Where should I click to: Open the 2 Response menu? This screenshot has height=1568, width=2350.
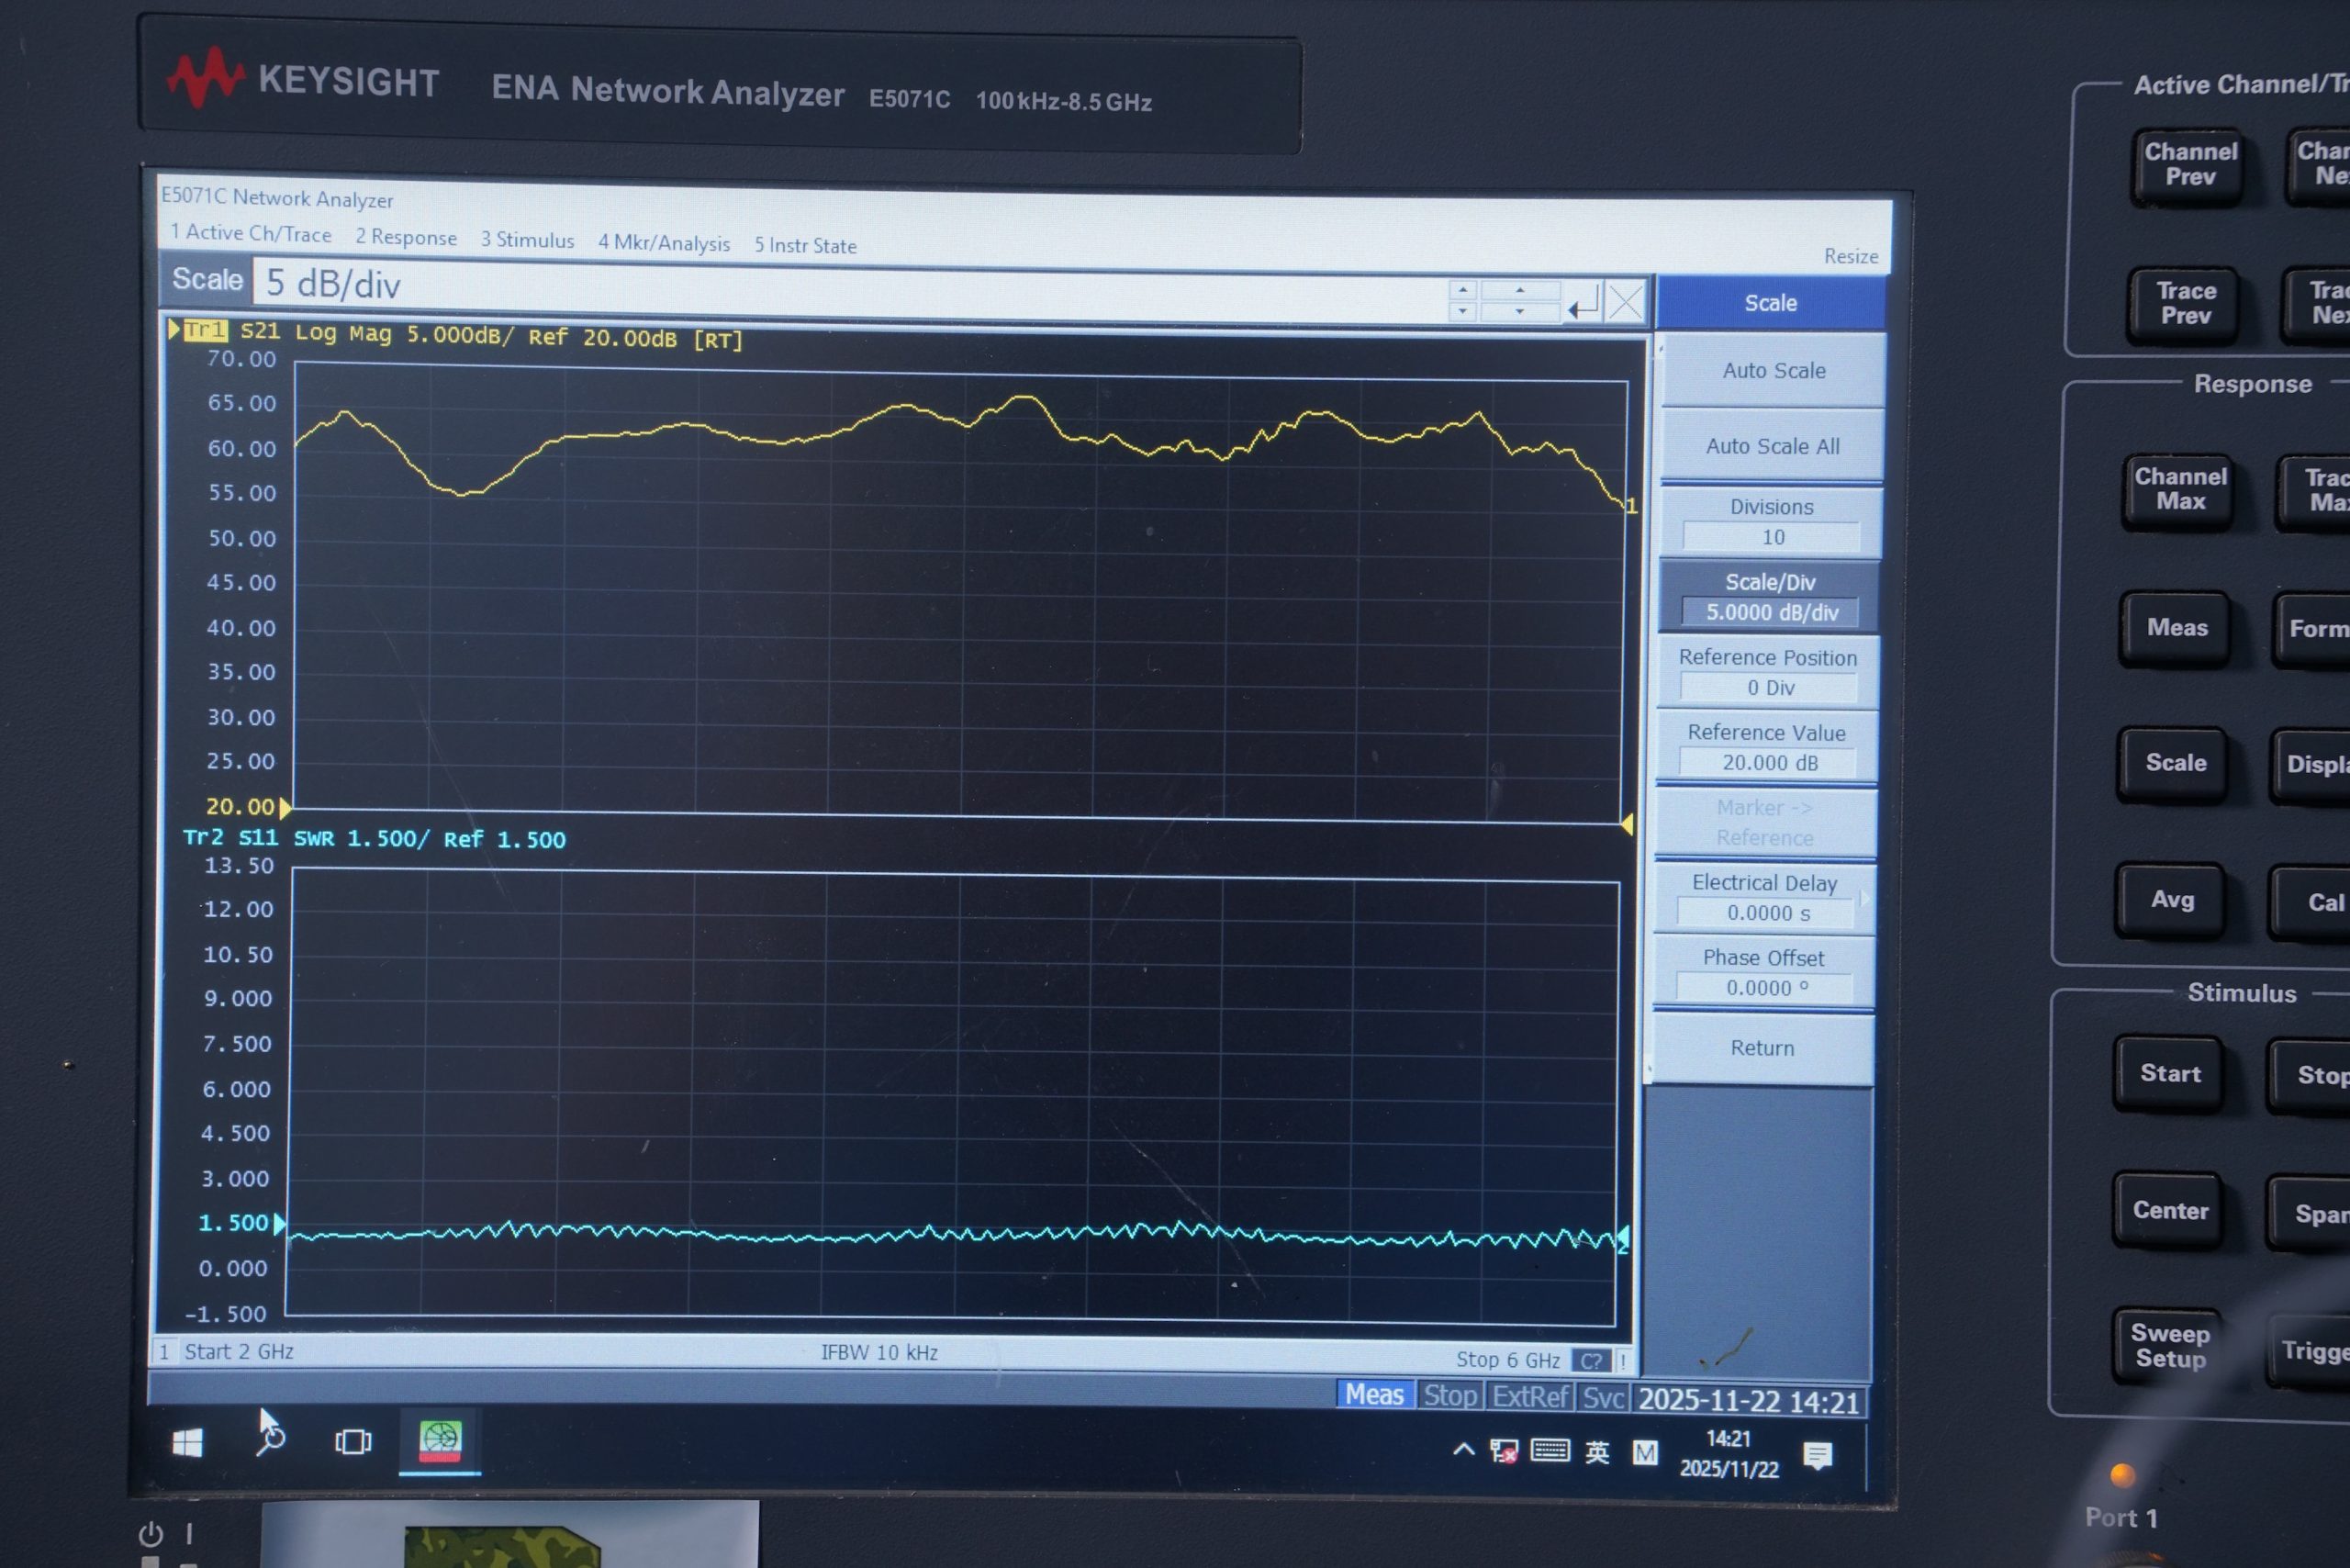406,237
